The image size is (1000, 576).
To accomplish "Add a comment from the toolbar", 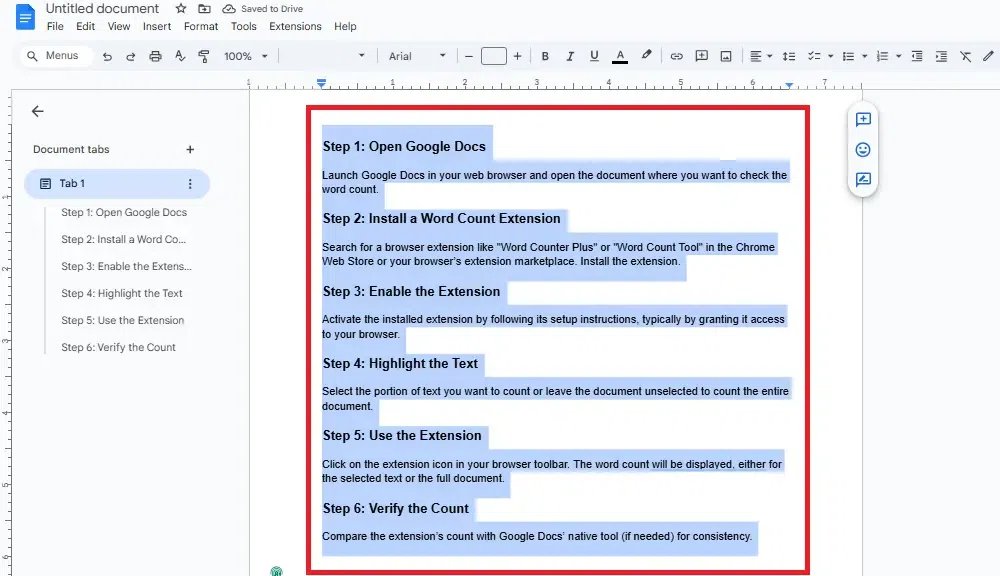I will (x=702, y=56).
